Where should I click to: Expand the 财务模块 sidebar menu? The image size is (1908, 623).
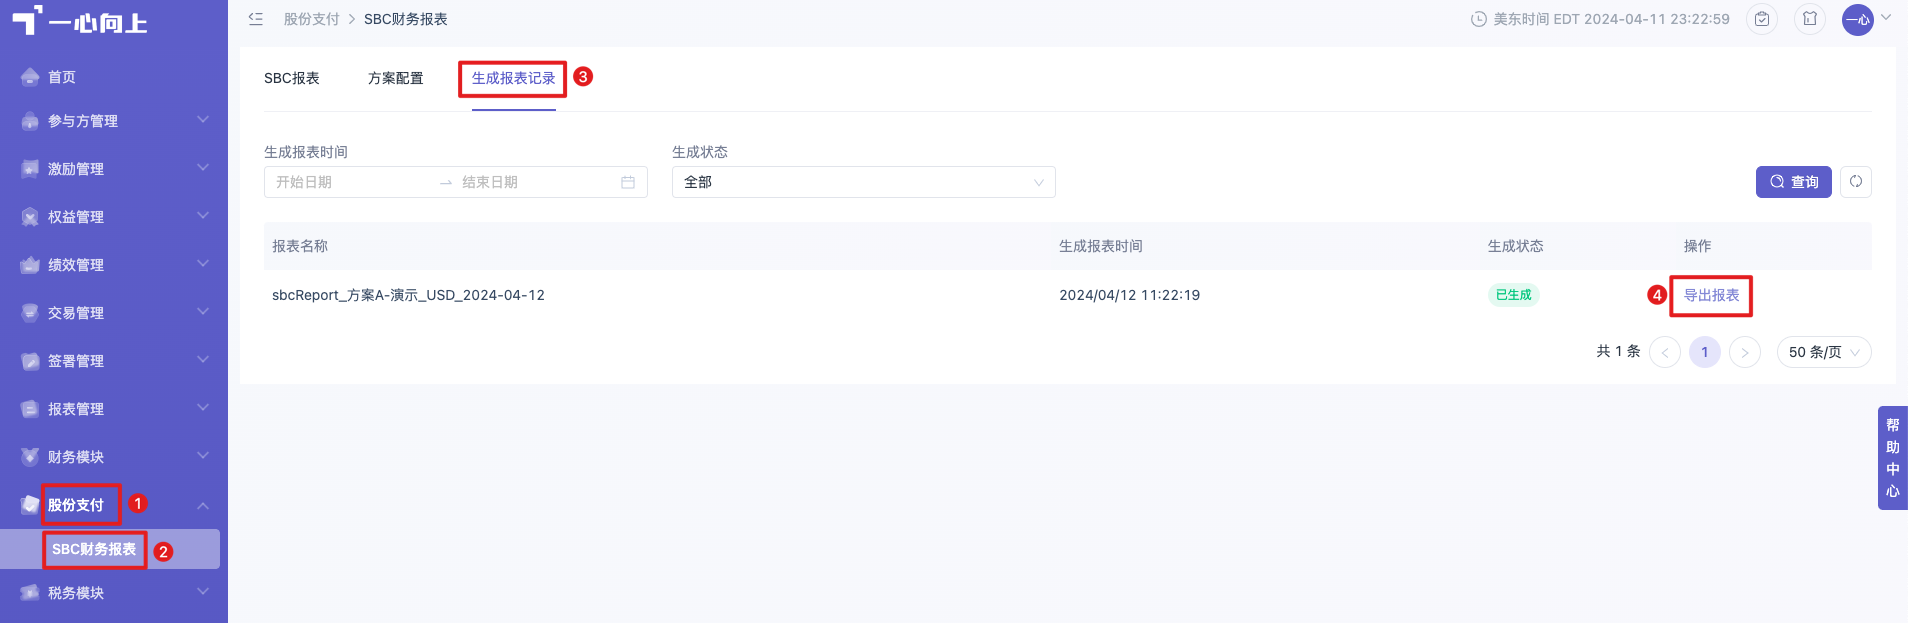[x=114, y=457]
